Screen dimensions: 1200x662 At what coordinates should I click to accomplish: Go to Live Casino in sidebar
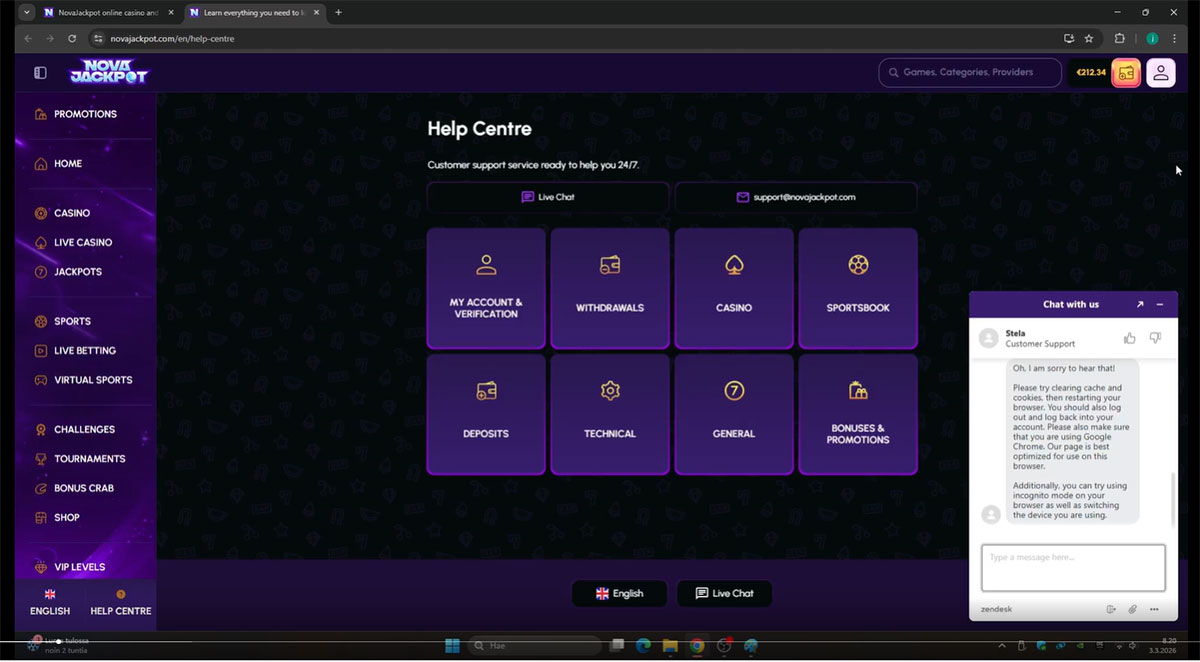pos(82,242)
